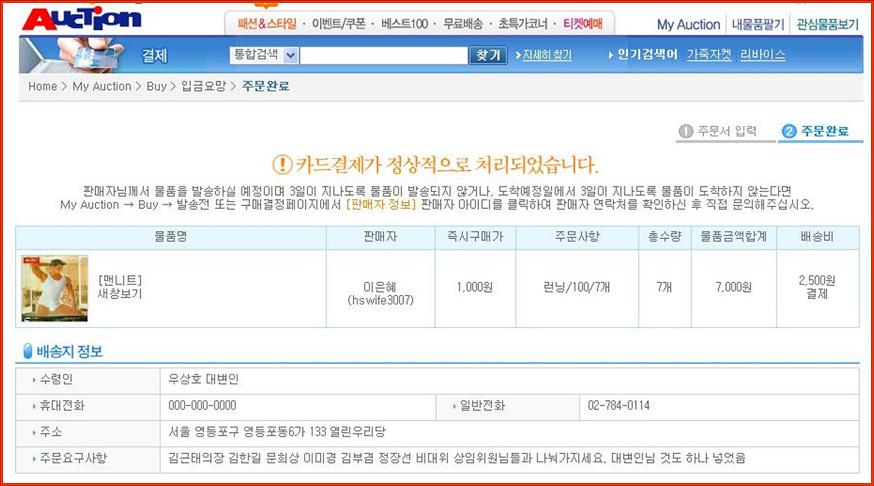Click the 관심물품보기 link
The height and width of the screenshot is (486, 874).
click(829, 24)
